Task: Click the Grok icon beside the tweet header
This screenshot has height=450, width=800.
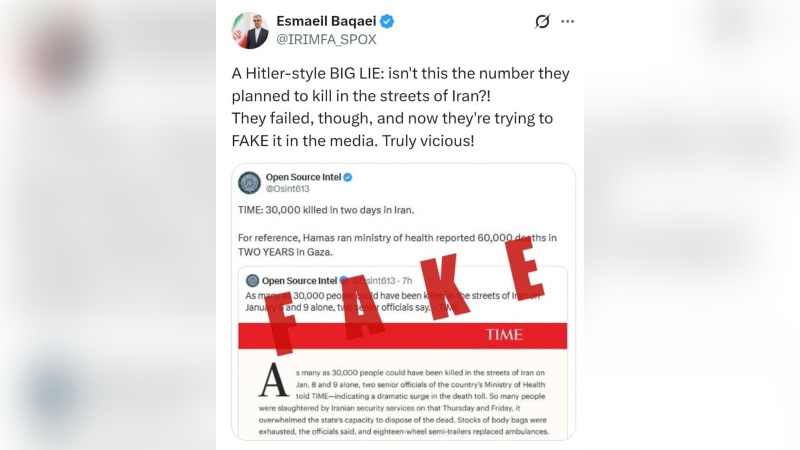Action: pos(543,22)
